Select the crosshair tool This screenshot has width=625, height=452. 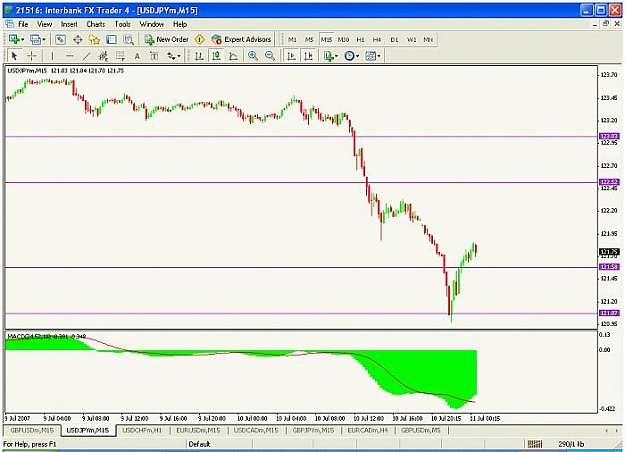31,56
